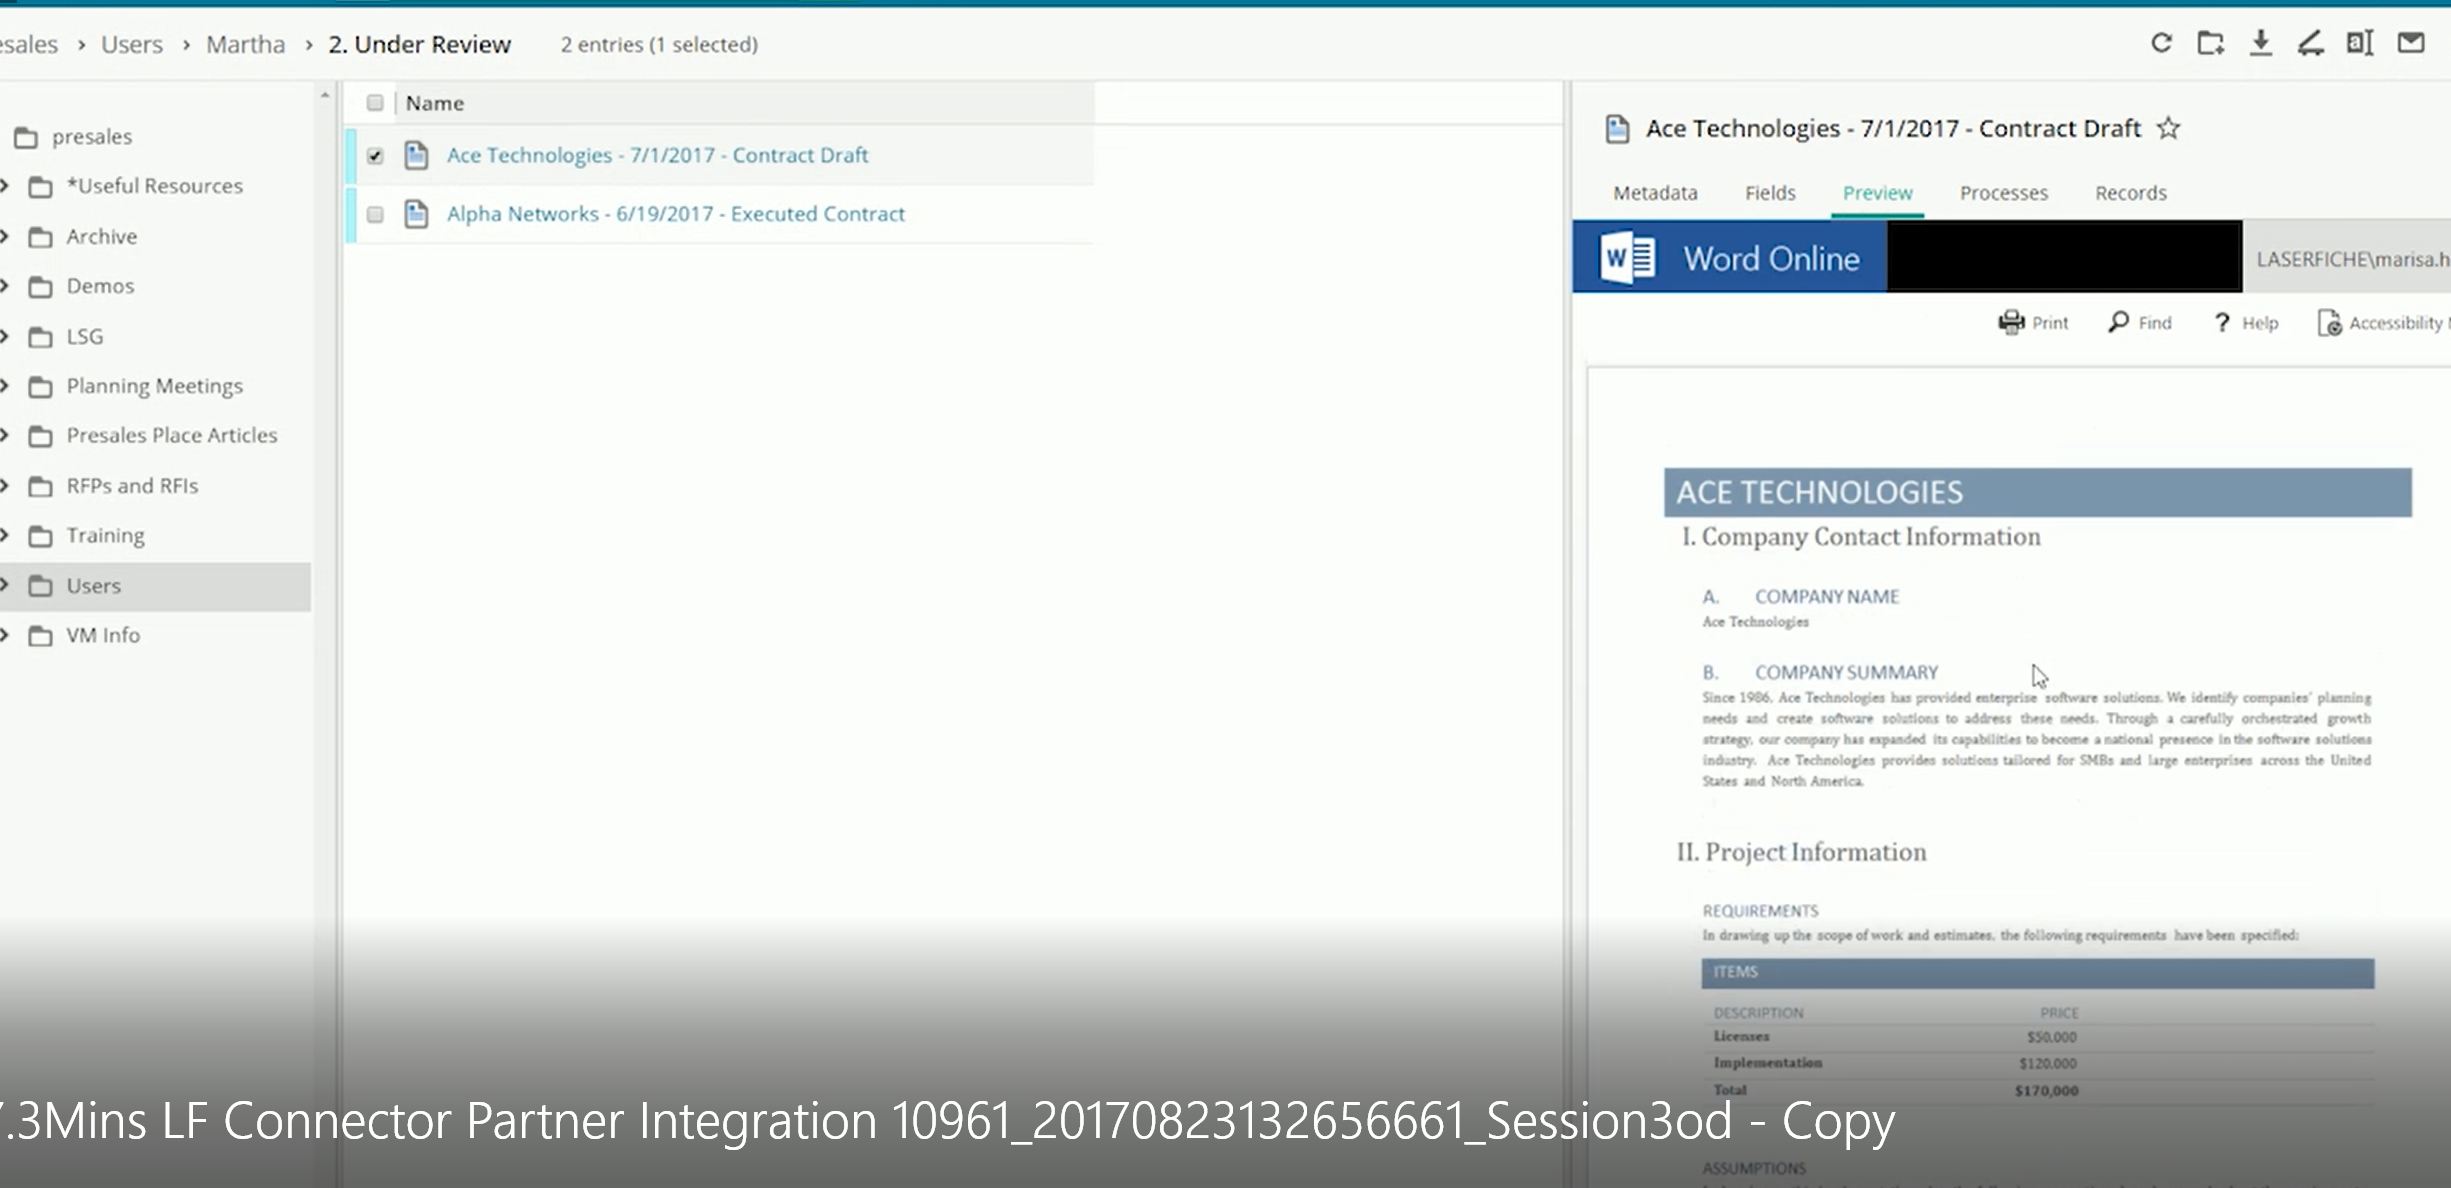Click the Presales Place Articles folder icon
The height and width of the screenshot is (1188, 2451).
pos(40,436)
